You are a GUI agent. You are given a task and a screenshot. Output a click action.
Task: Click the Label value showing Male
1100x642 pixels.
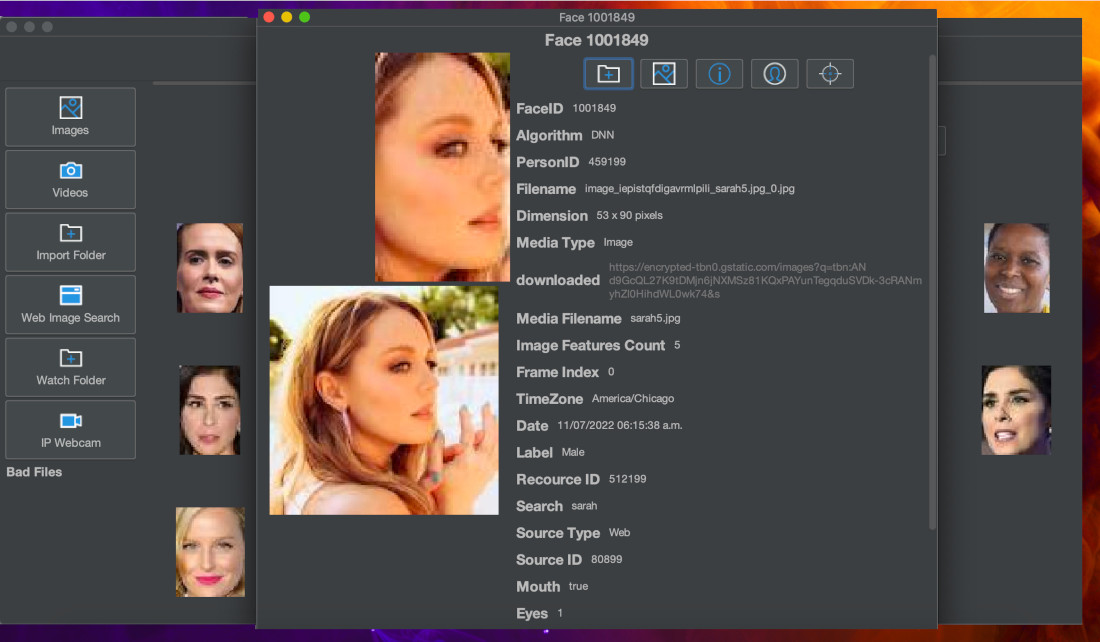[x=572, y=452]
